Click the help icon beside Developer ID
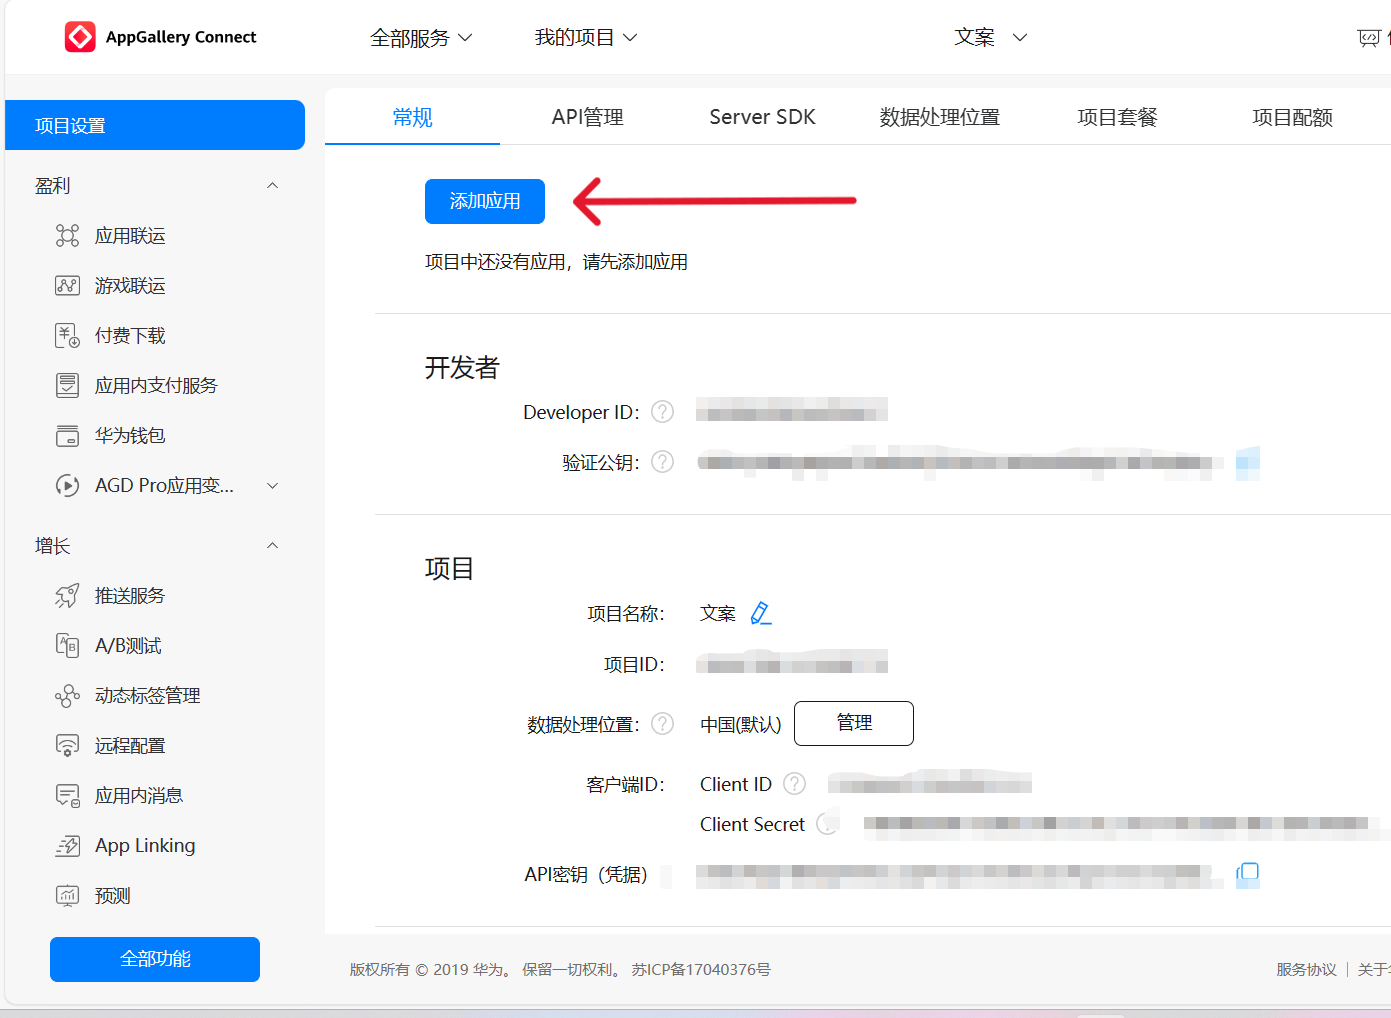1391x1018 pixels. tap(662, 412)
